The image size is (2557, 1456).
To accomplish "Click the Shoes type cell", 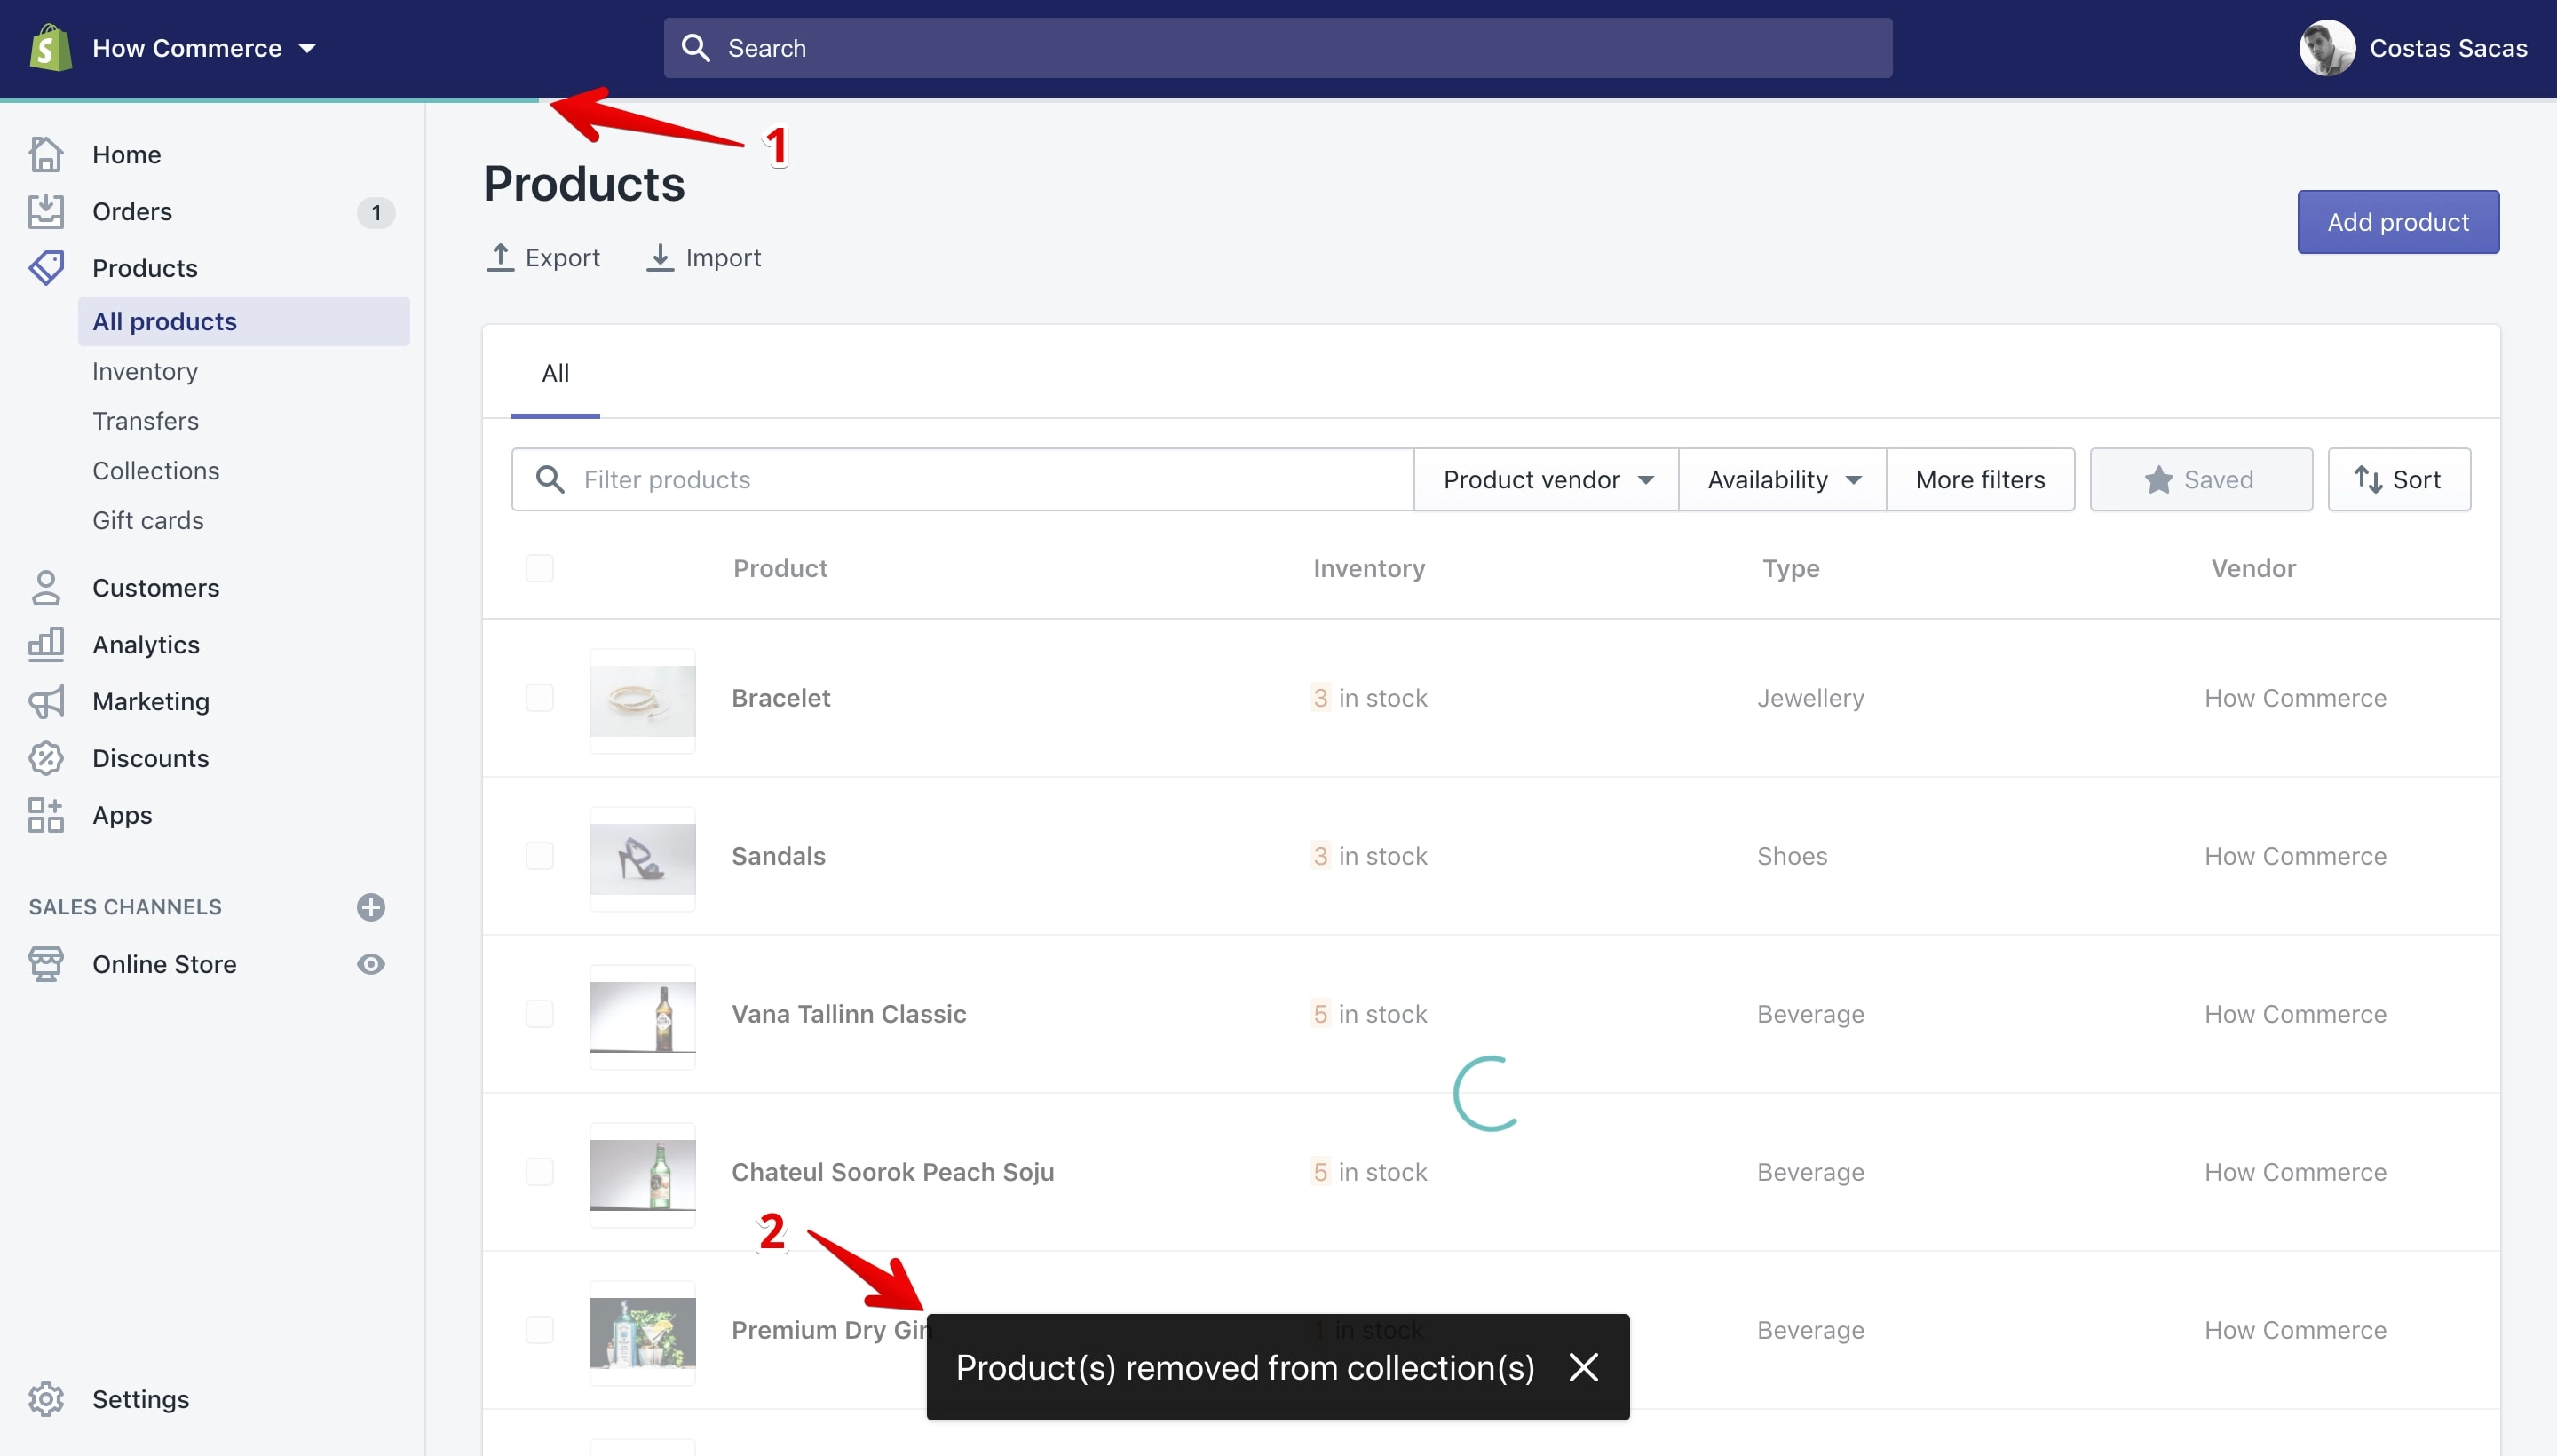I will click(x=1791, y=855).
